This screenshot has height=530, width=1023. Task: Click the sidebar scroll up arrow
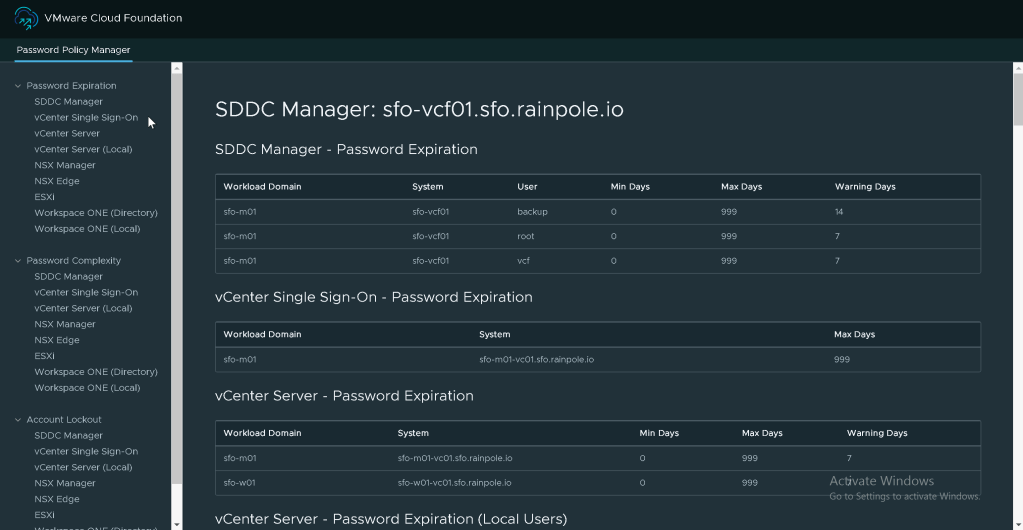point(177,69)
